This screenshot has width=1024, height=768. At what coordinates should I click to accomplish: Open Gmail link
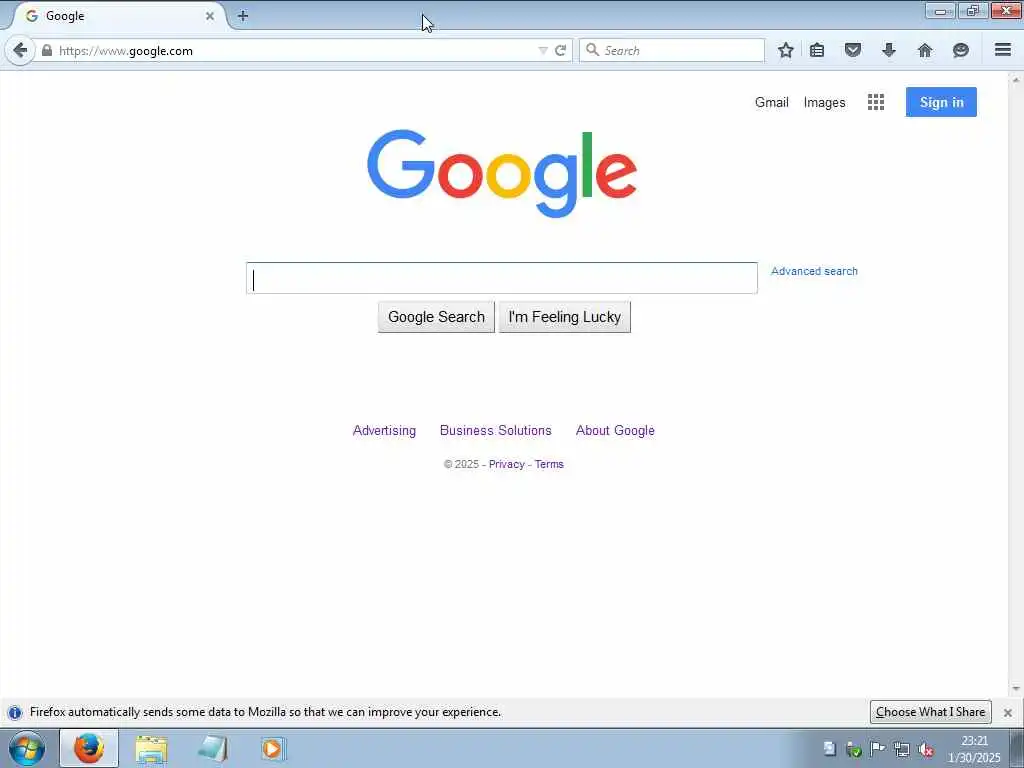pos(772,103)
